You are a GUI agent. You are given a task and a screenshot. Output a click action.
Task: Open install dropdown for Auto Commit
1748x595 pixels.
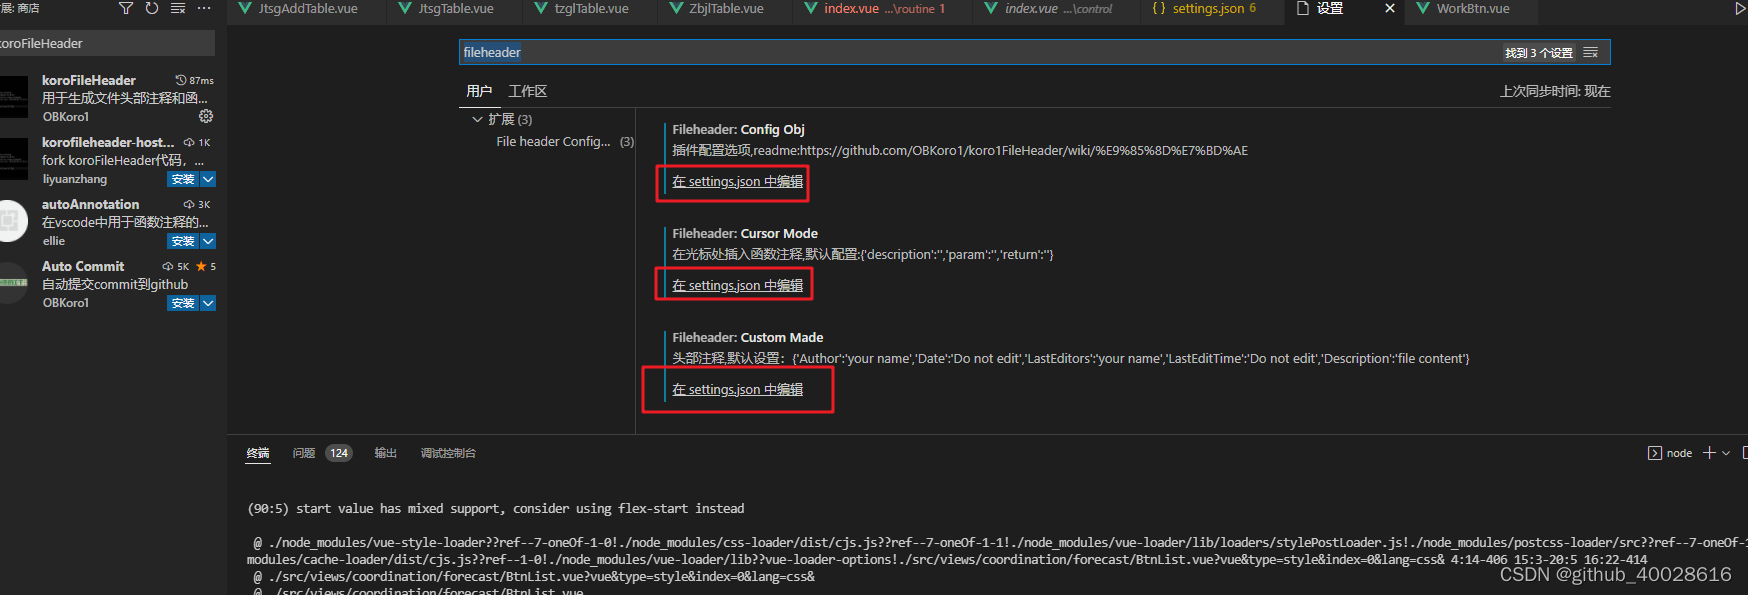coord(208,303)
